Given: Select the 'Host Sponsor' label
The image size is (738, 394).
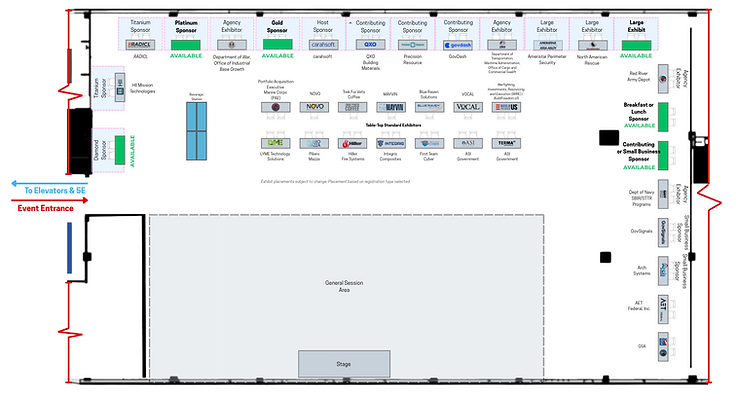Looking at the screenshot, I should pos(323,26).
